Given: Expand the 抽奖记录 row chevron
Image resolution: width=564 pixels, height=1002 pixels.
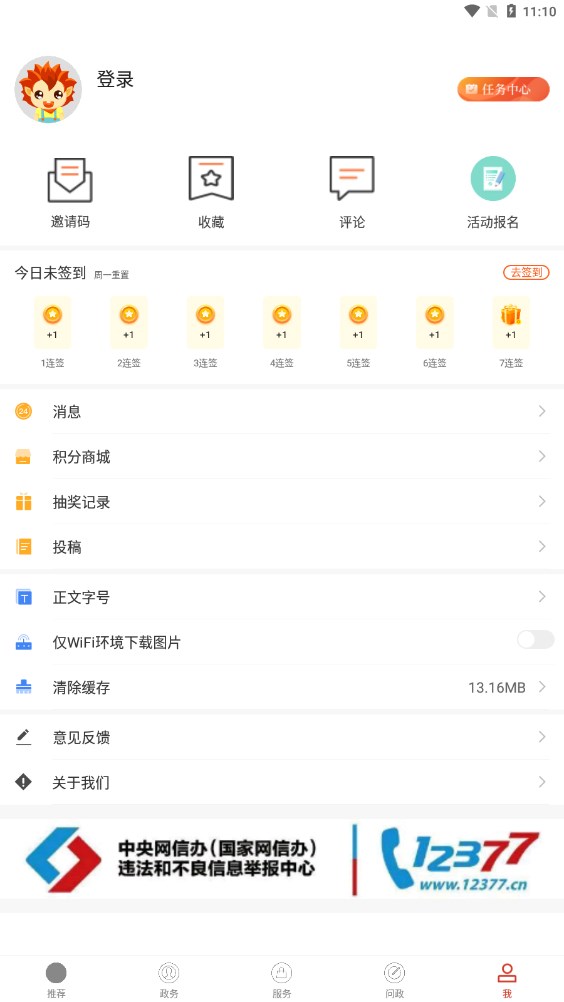Looking at the screenshot, I should coord(542,501).
